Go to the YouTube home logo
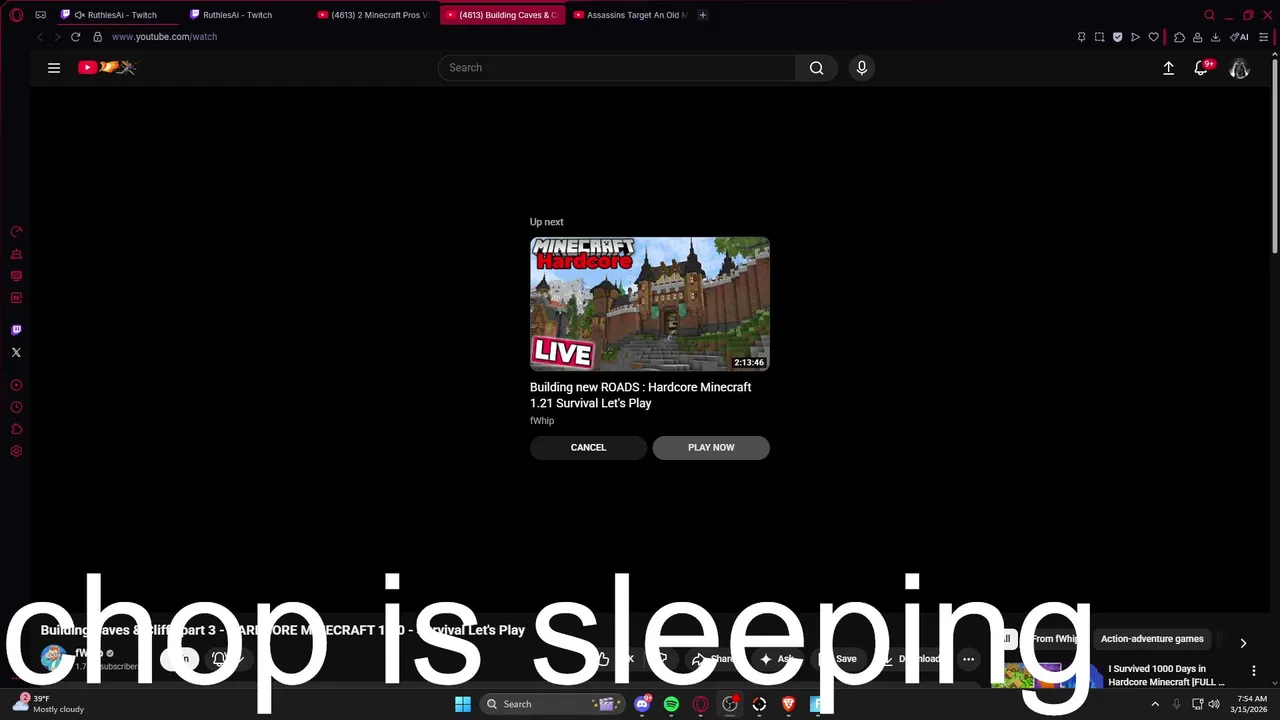Image resolution: width=1280 pixels, height=720 pixels. tap(107, 67)
